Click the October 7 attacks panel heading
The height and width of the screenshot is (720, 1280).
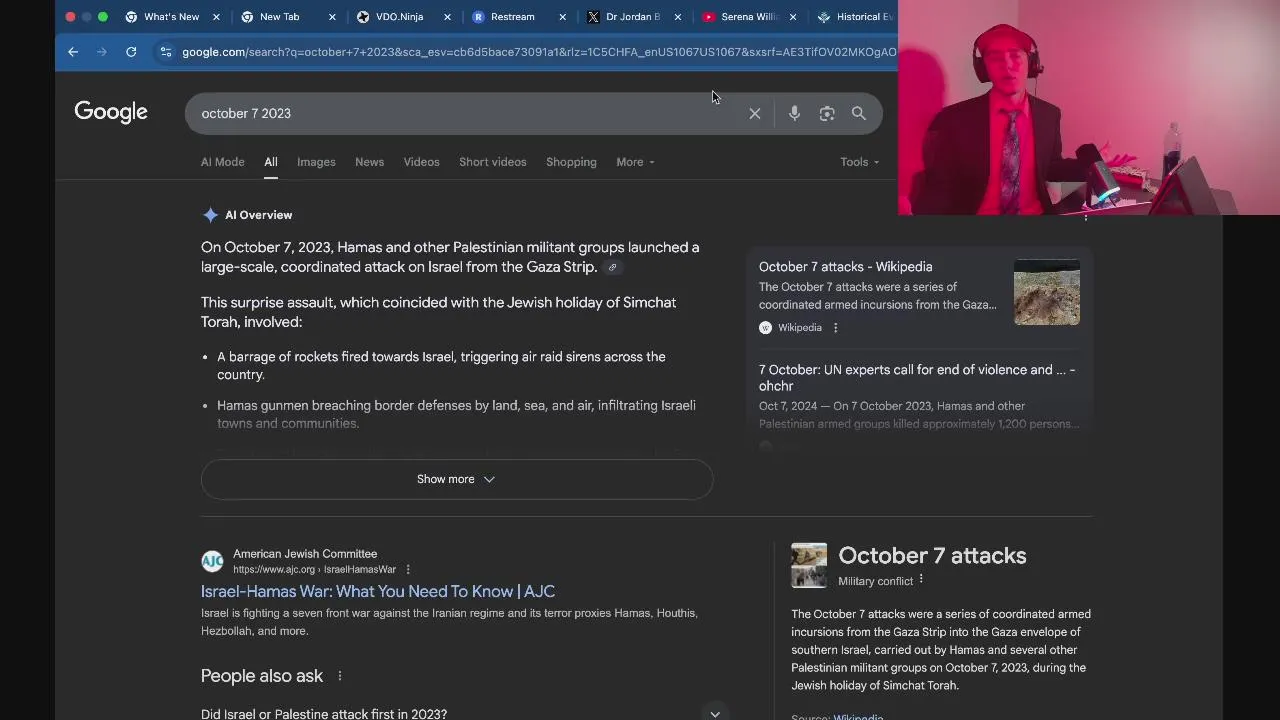coord(932,556)
